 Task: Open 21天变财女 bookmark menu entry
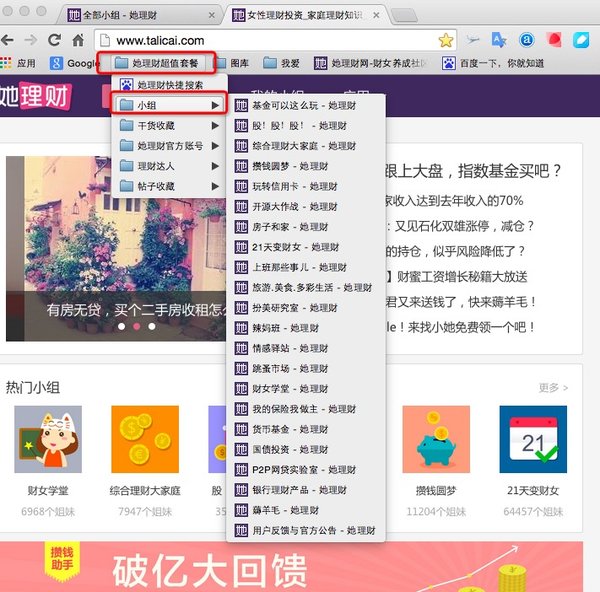point(305,247)
